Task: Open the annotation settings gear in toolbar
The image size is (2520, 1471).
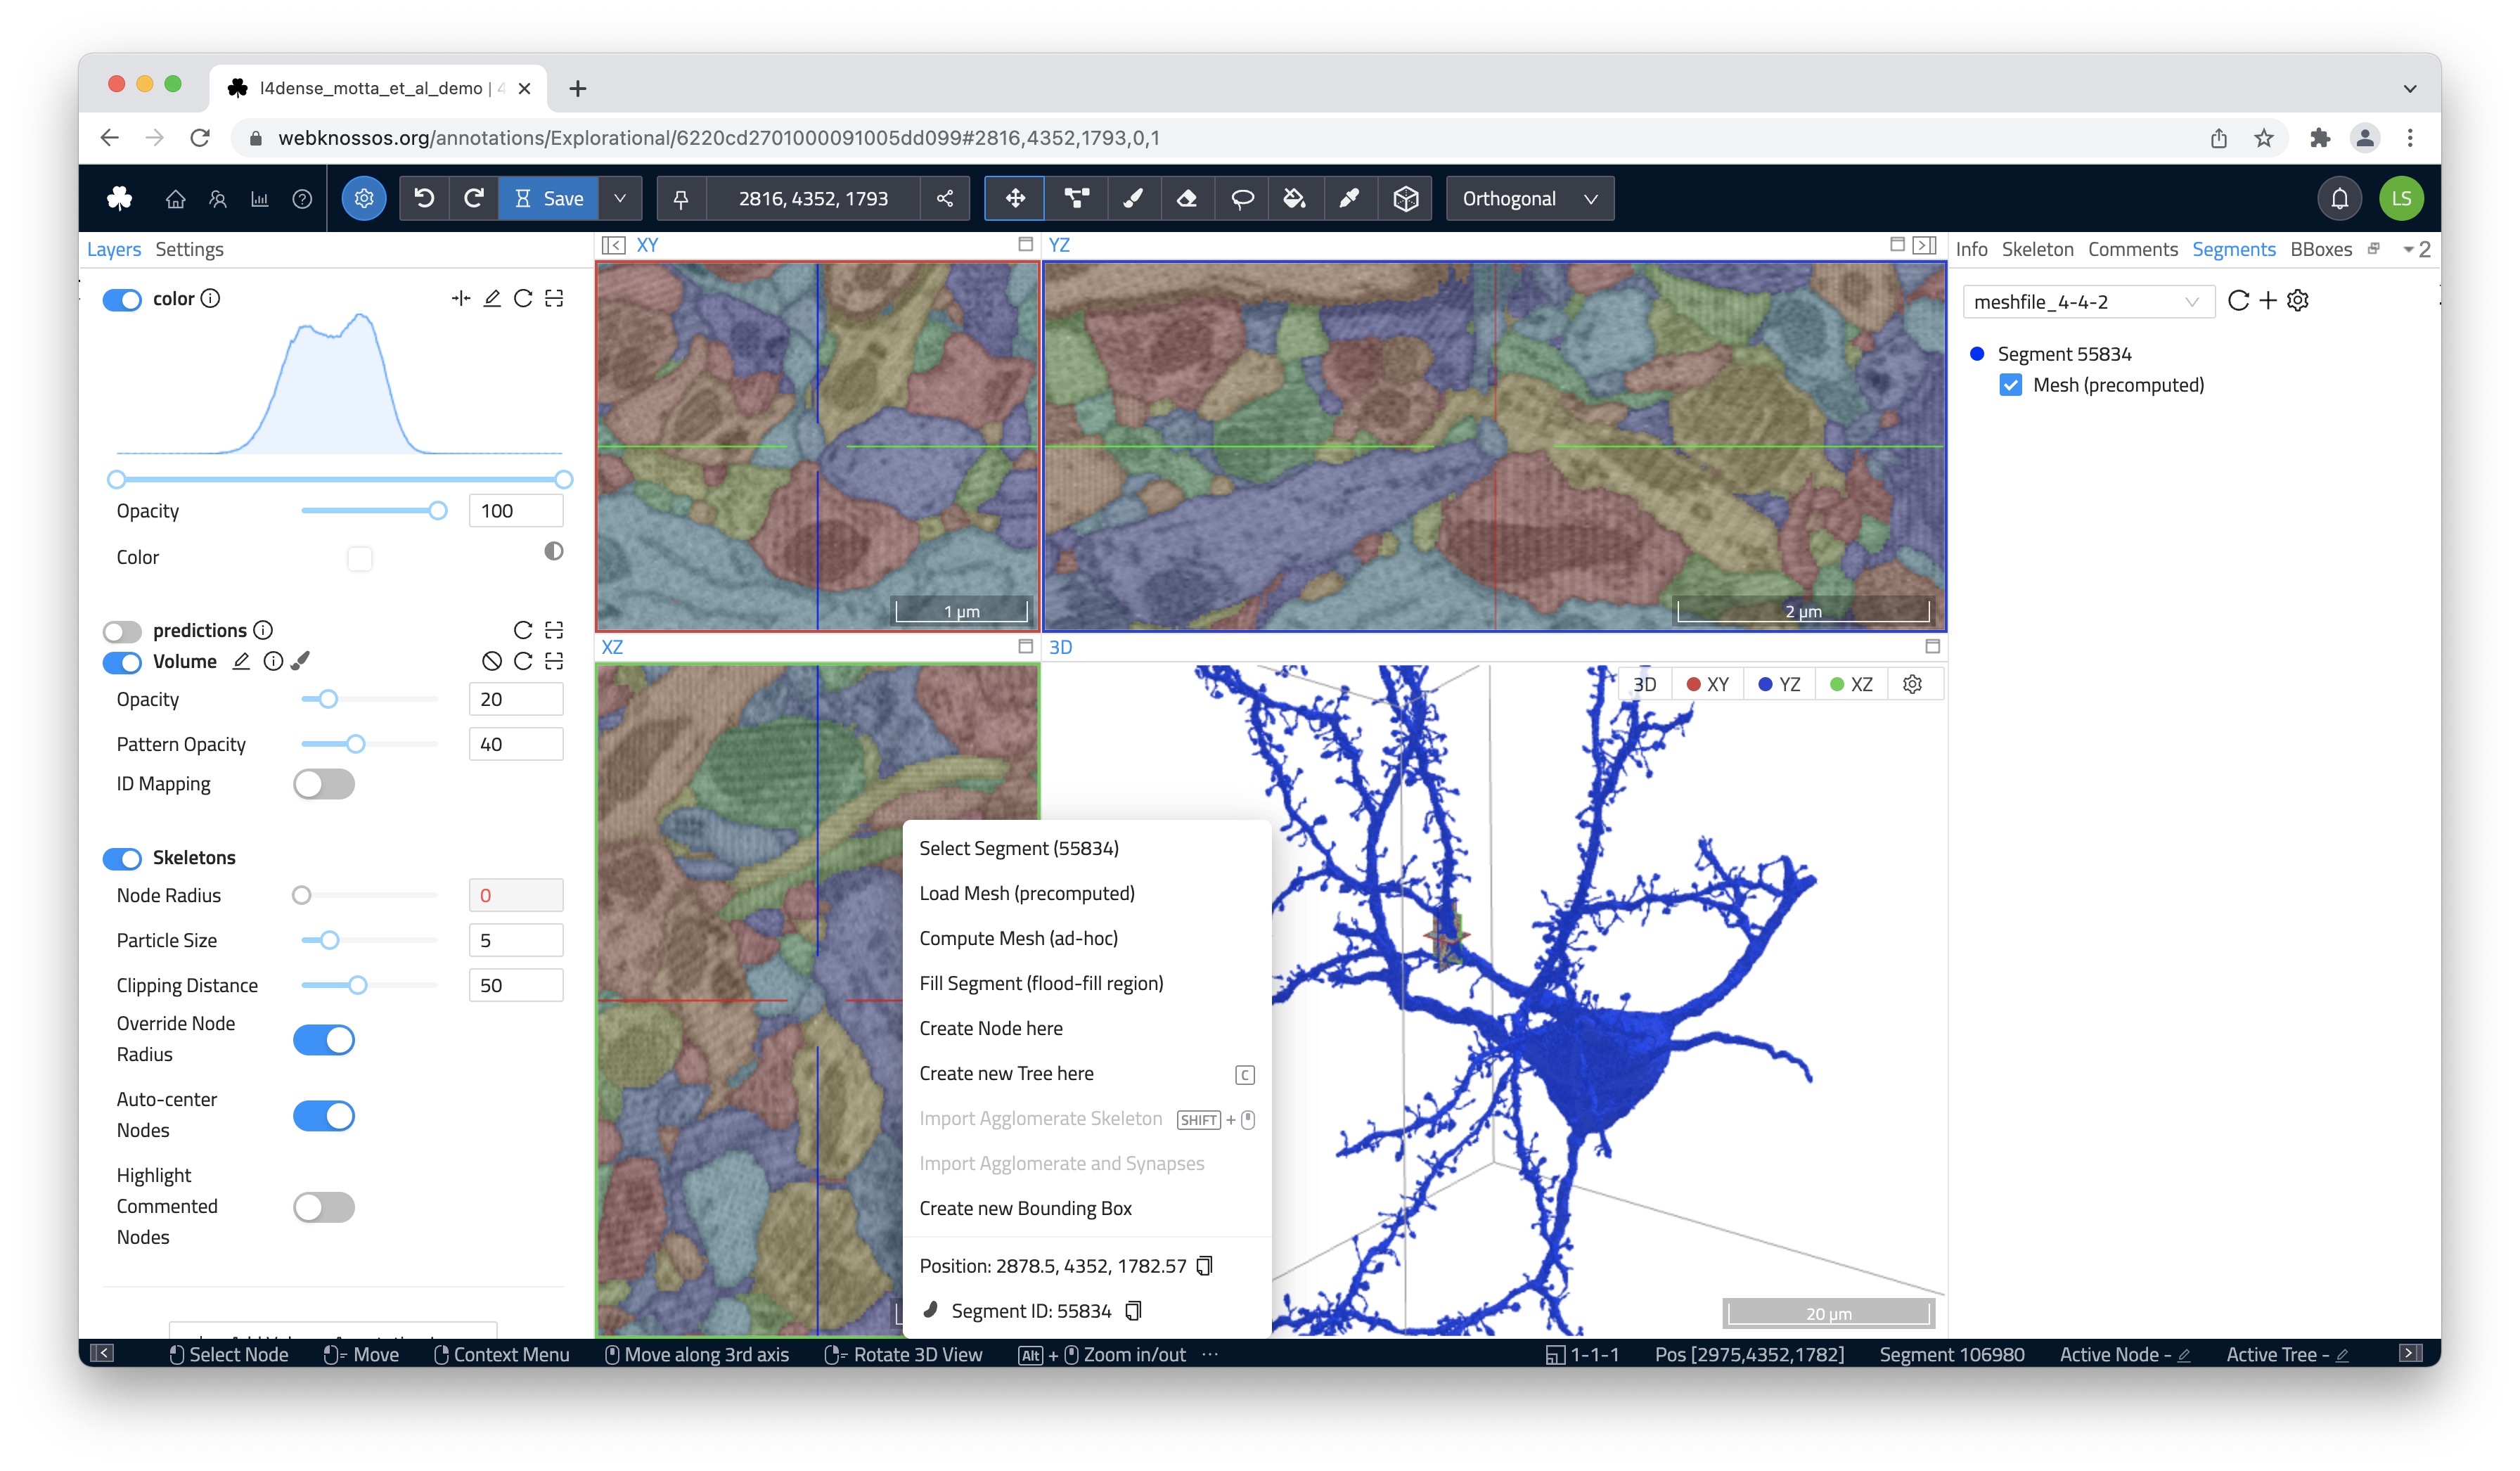Action: pyautogui.click(x=364, y=199)
